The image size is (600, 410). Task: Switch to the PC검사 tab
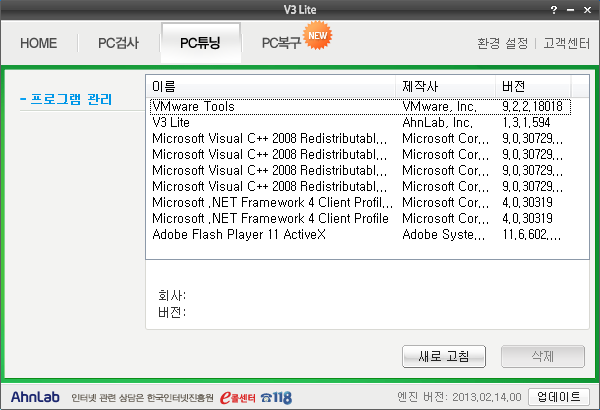coord(118,43)
